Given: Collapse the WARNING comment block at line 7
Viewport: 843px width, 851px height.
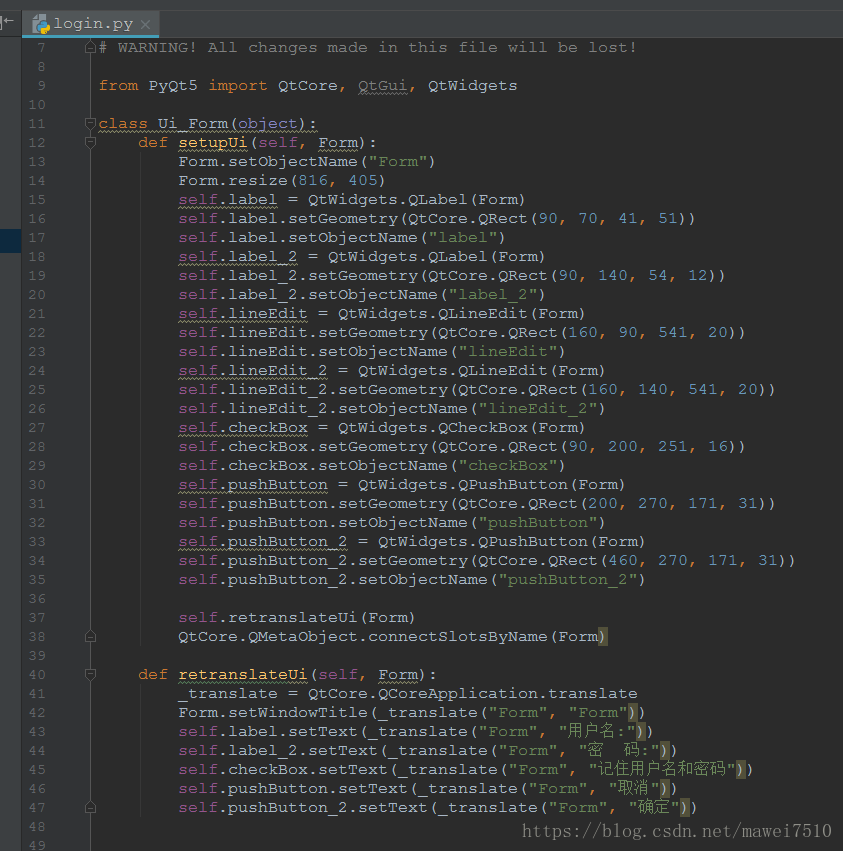Looking at the screenshot, I should (x=90, y=48).
